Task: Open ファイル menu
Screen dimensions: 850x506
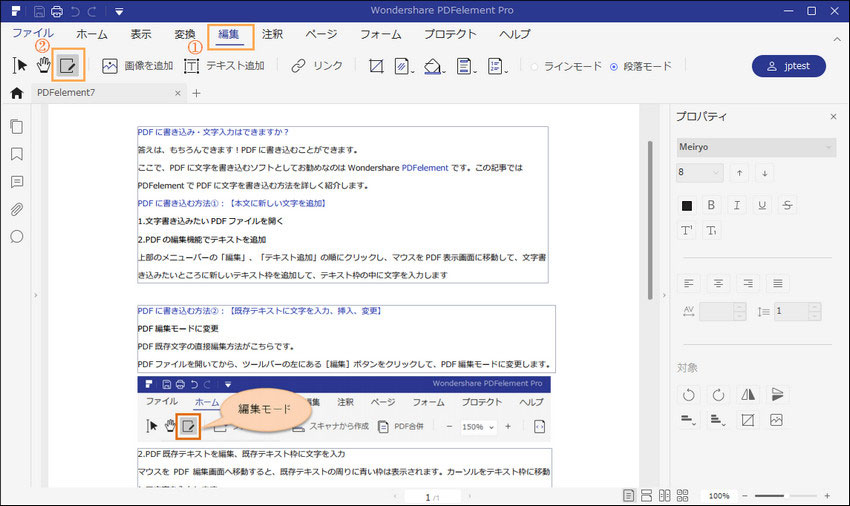Action: click(x=33, y=33)
